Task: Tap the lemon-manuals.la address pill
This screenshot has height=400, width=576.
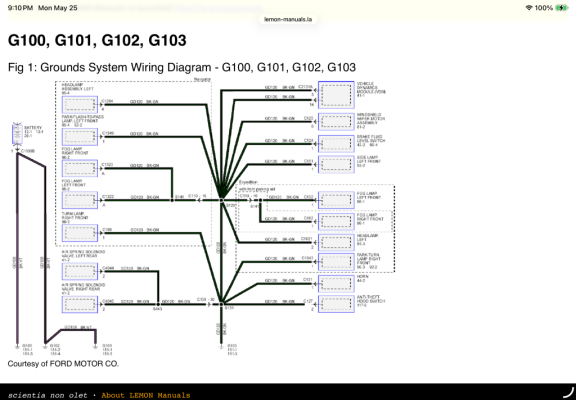Action: coord(288,19)
